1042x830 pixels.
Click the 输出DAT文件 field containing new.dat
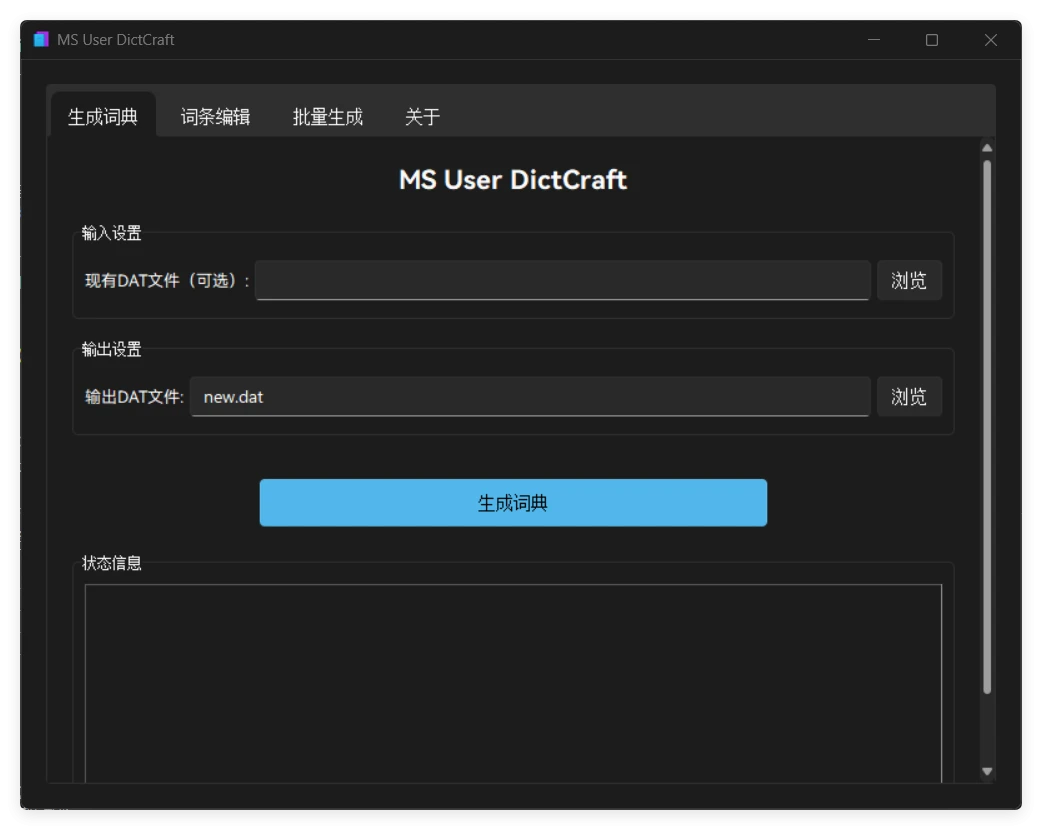[530, 397]
